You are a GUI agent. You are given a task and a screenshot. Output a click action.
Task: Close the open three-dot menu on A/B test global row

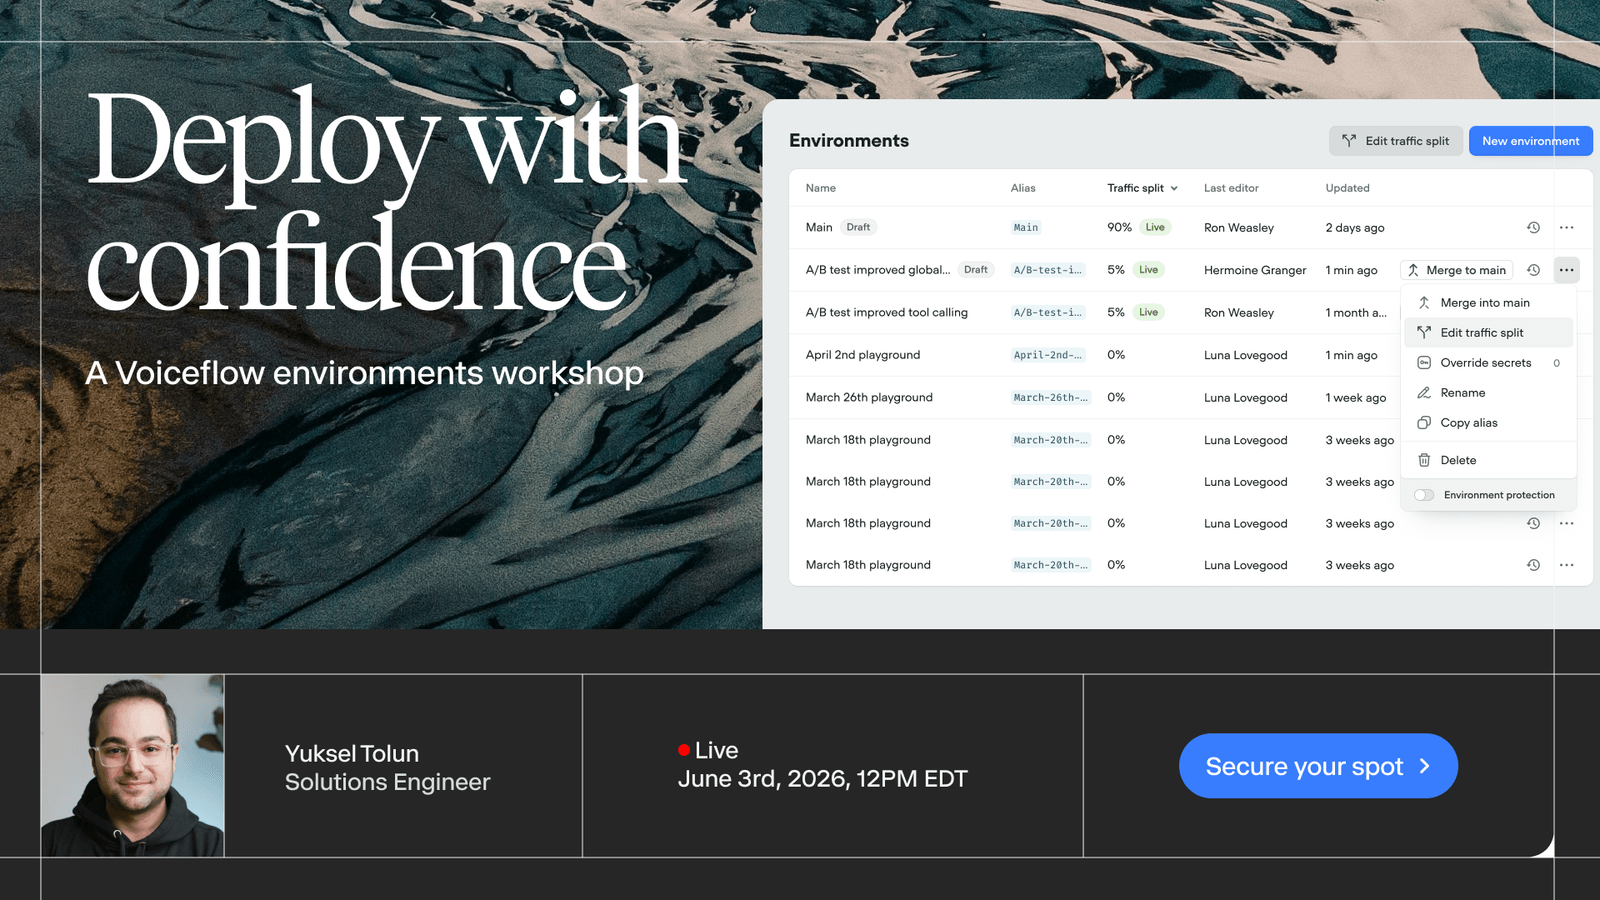coord(1566,270)
